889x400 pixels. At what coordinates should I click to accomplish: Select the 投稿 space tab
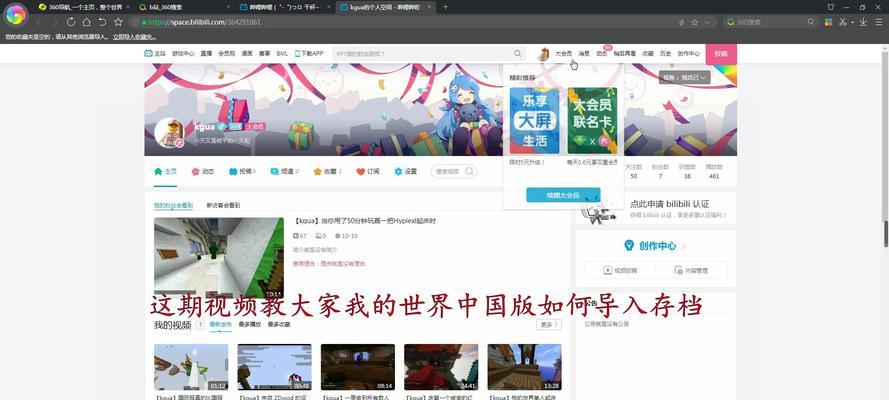tap(242, 171)
